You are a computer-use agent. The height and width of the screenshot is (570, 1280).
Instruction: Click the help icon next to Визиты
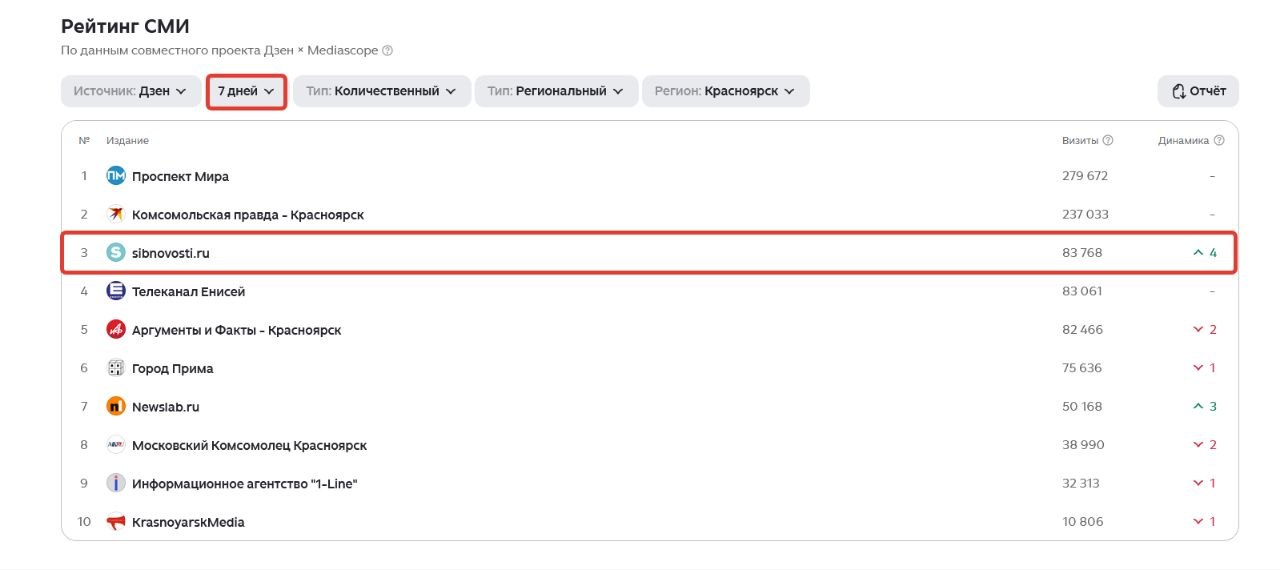[x=1108, y=141]
